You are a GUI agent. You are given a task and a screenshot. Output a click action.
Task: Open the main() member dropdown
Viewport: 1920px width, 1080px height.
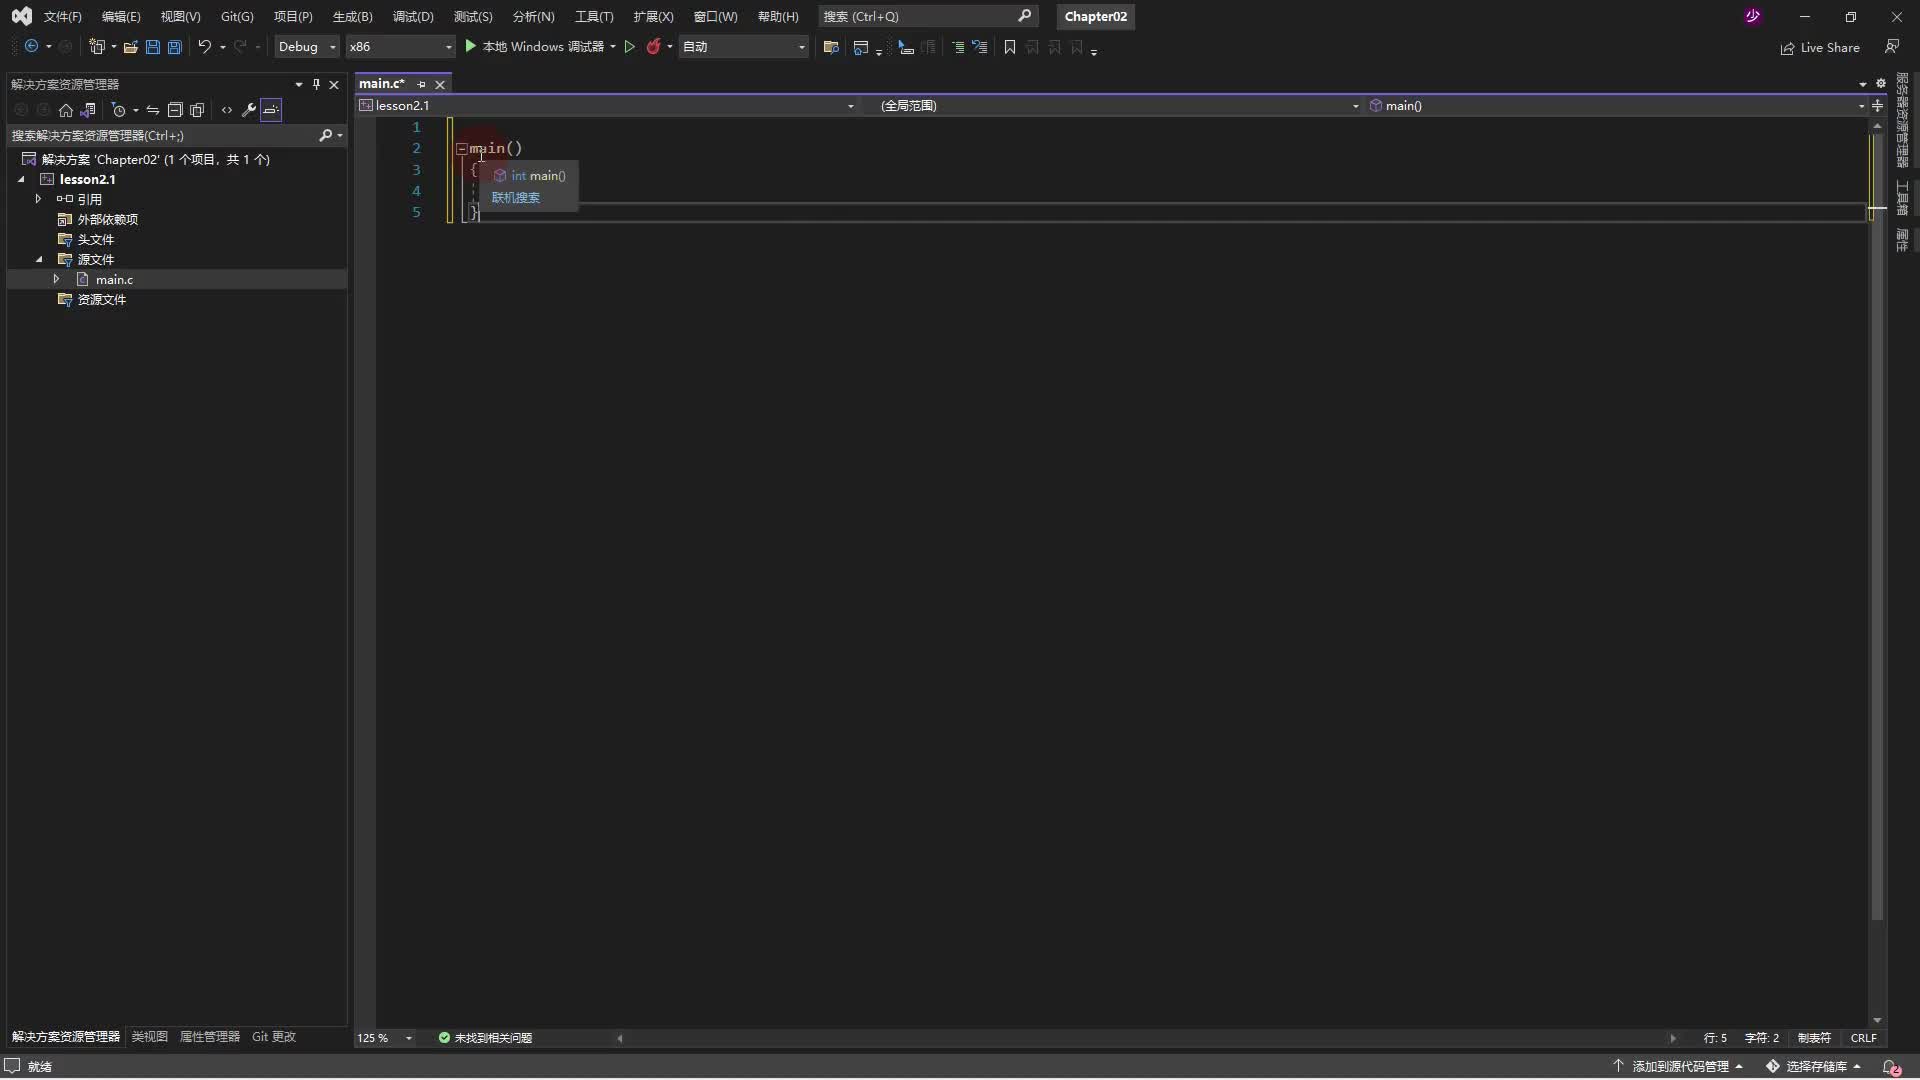pos(1617,105)
